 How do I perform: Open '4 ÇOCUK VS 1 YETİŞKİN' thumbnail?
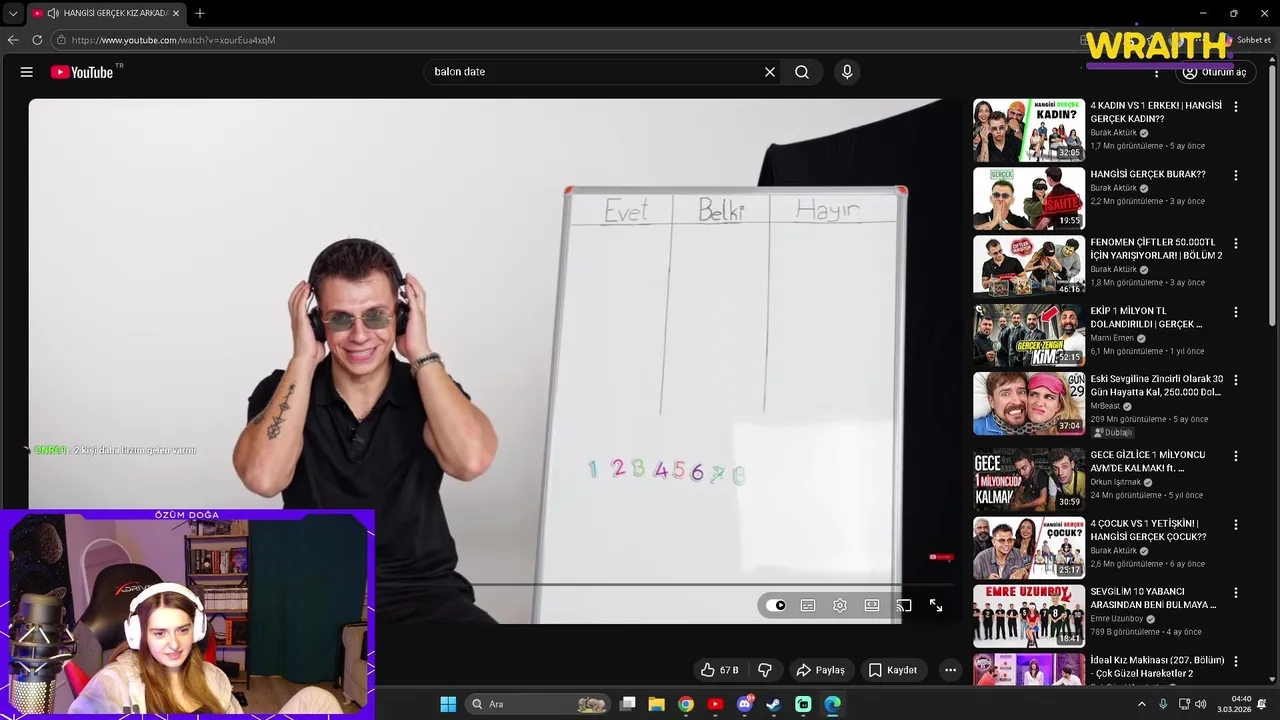pyautogui.click(x=1028, y=548)
